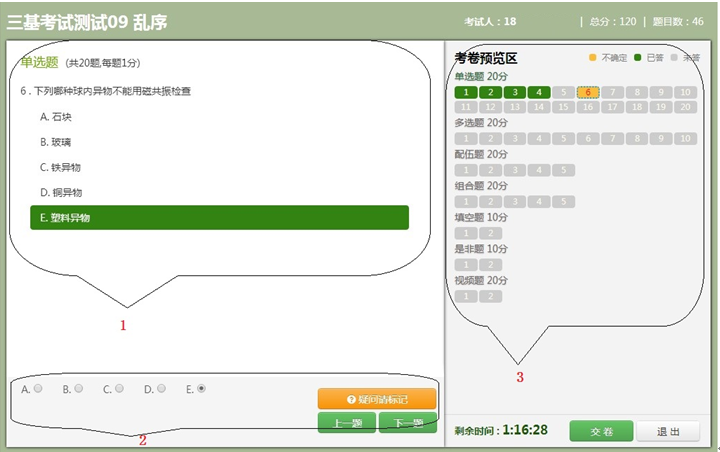
Task: Jump to single-choice question 10
Action: pos(685,93)
